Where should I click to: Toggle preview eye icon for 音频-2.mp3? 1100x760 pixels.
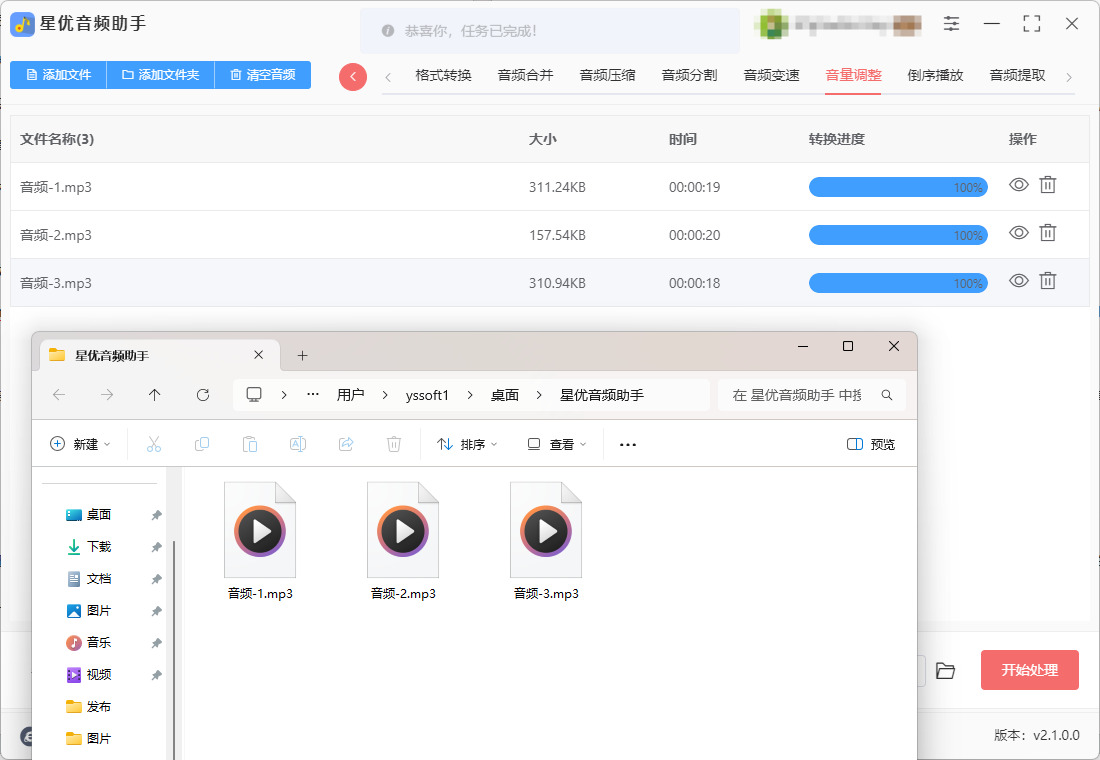pos(1019,232)
